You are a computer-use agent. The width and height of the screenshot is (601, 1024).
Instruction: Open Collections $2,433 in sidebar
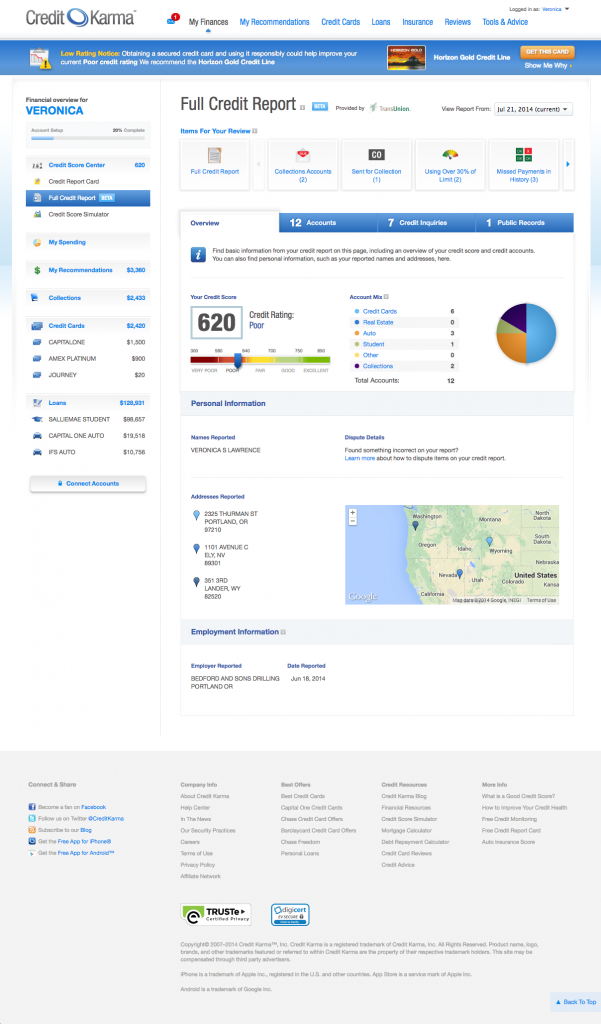(x=88, y=298)
